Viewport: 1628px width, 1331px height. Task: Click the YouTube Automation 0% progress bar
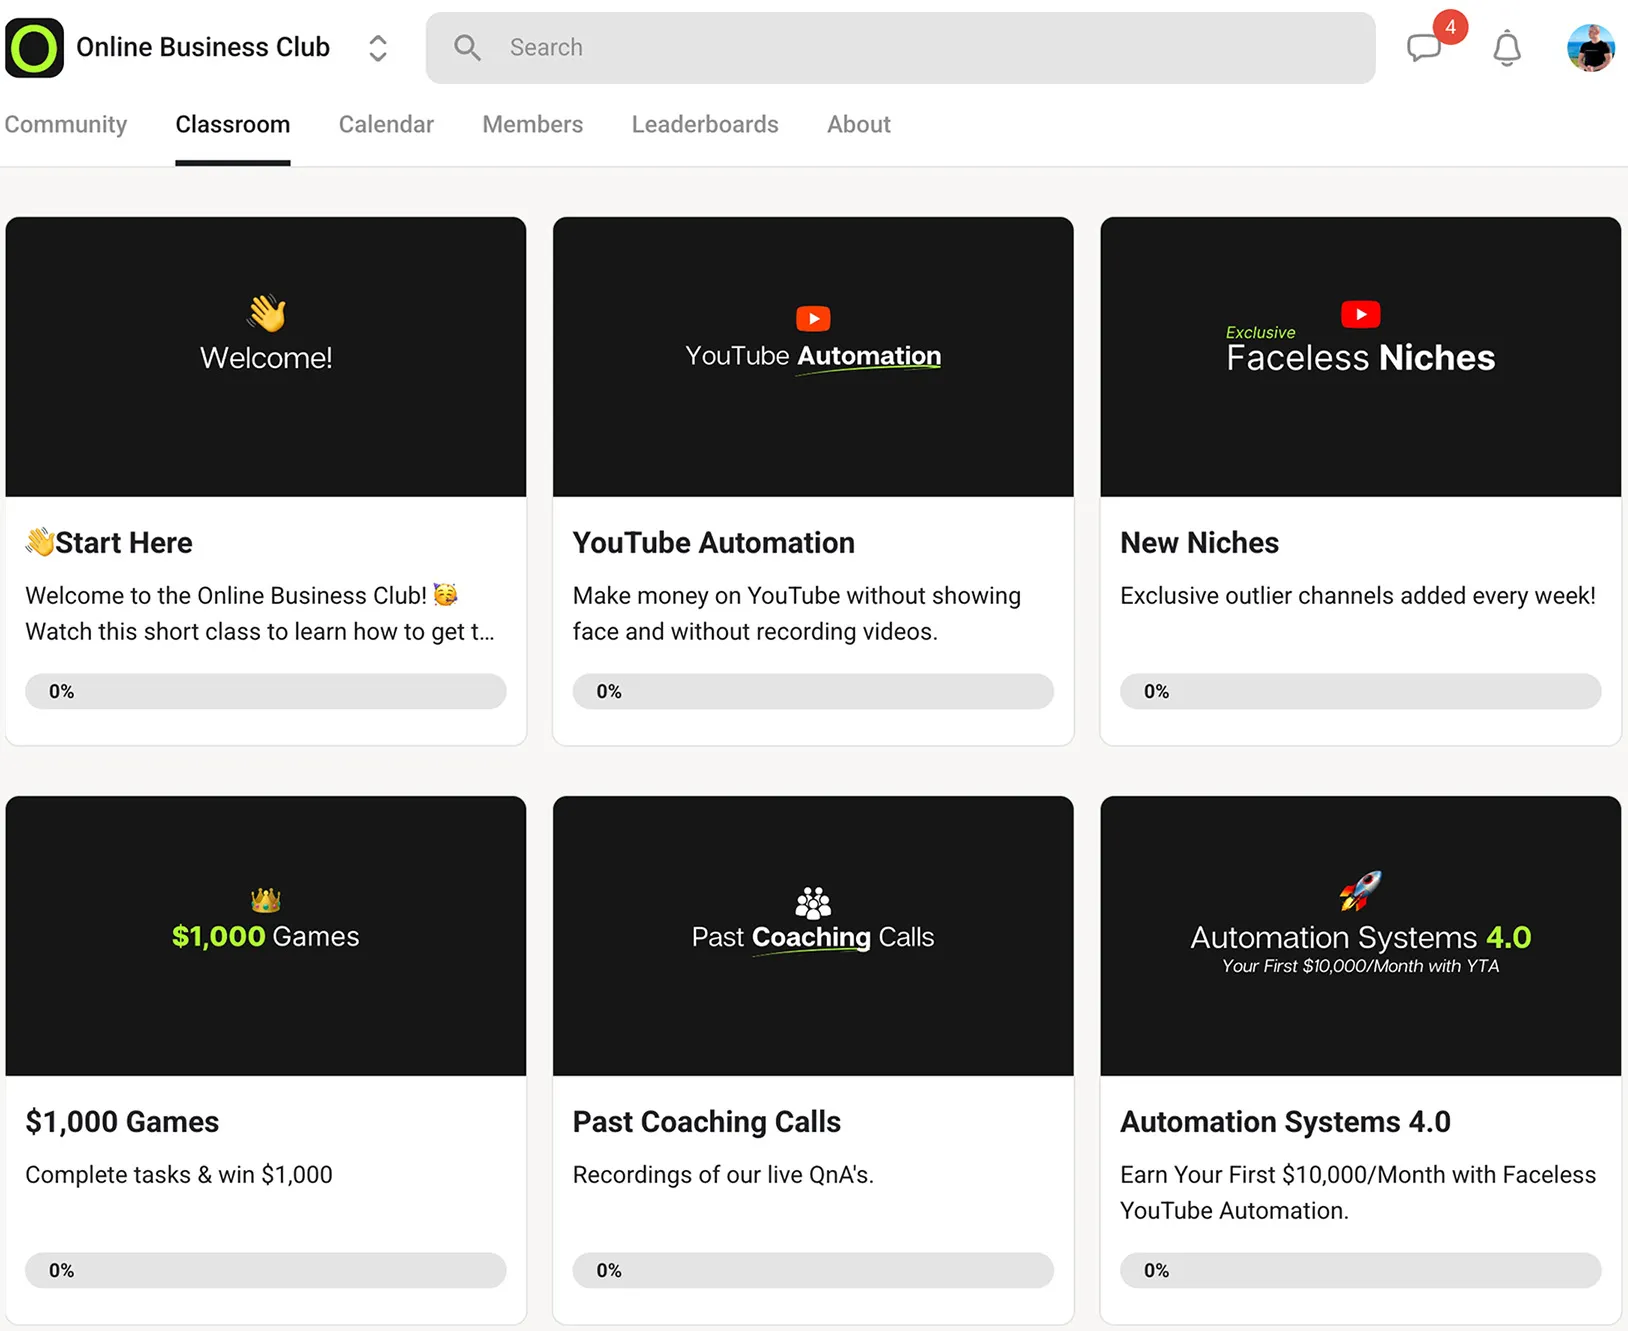click(813, 691)
